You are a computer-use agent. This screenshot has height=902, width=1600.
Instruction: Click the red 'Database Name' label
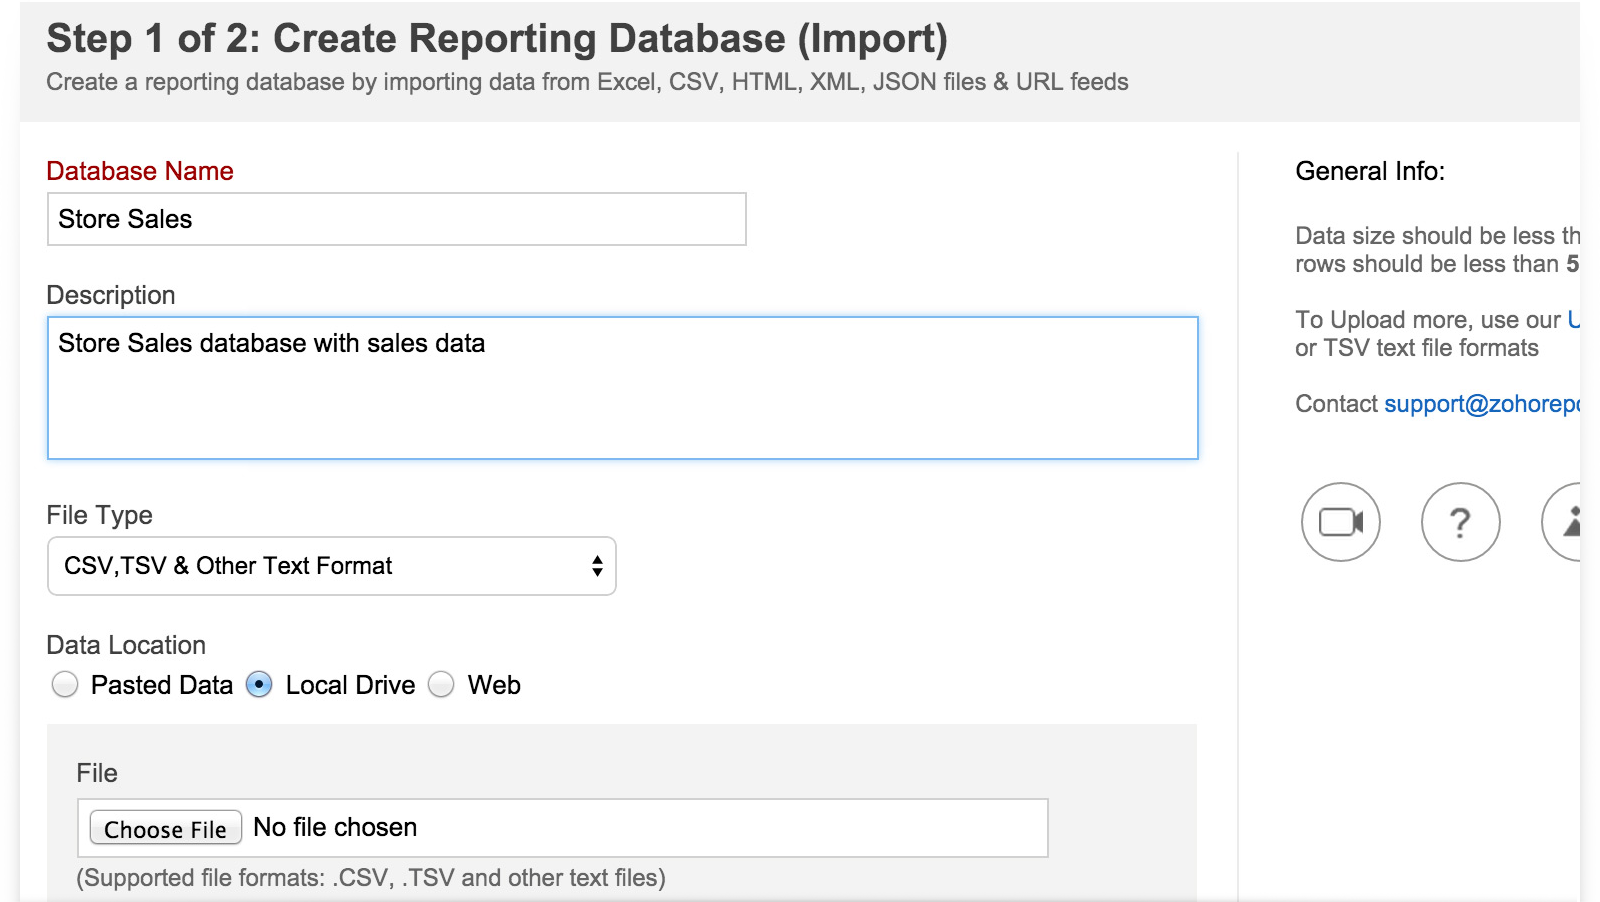(140, 171)
